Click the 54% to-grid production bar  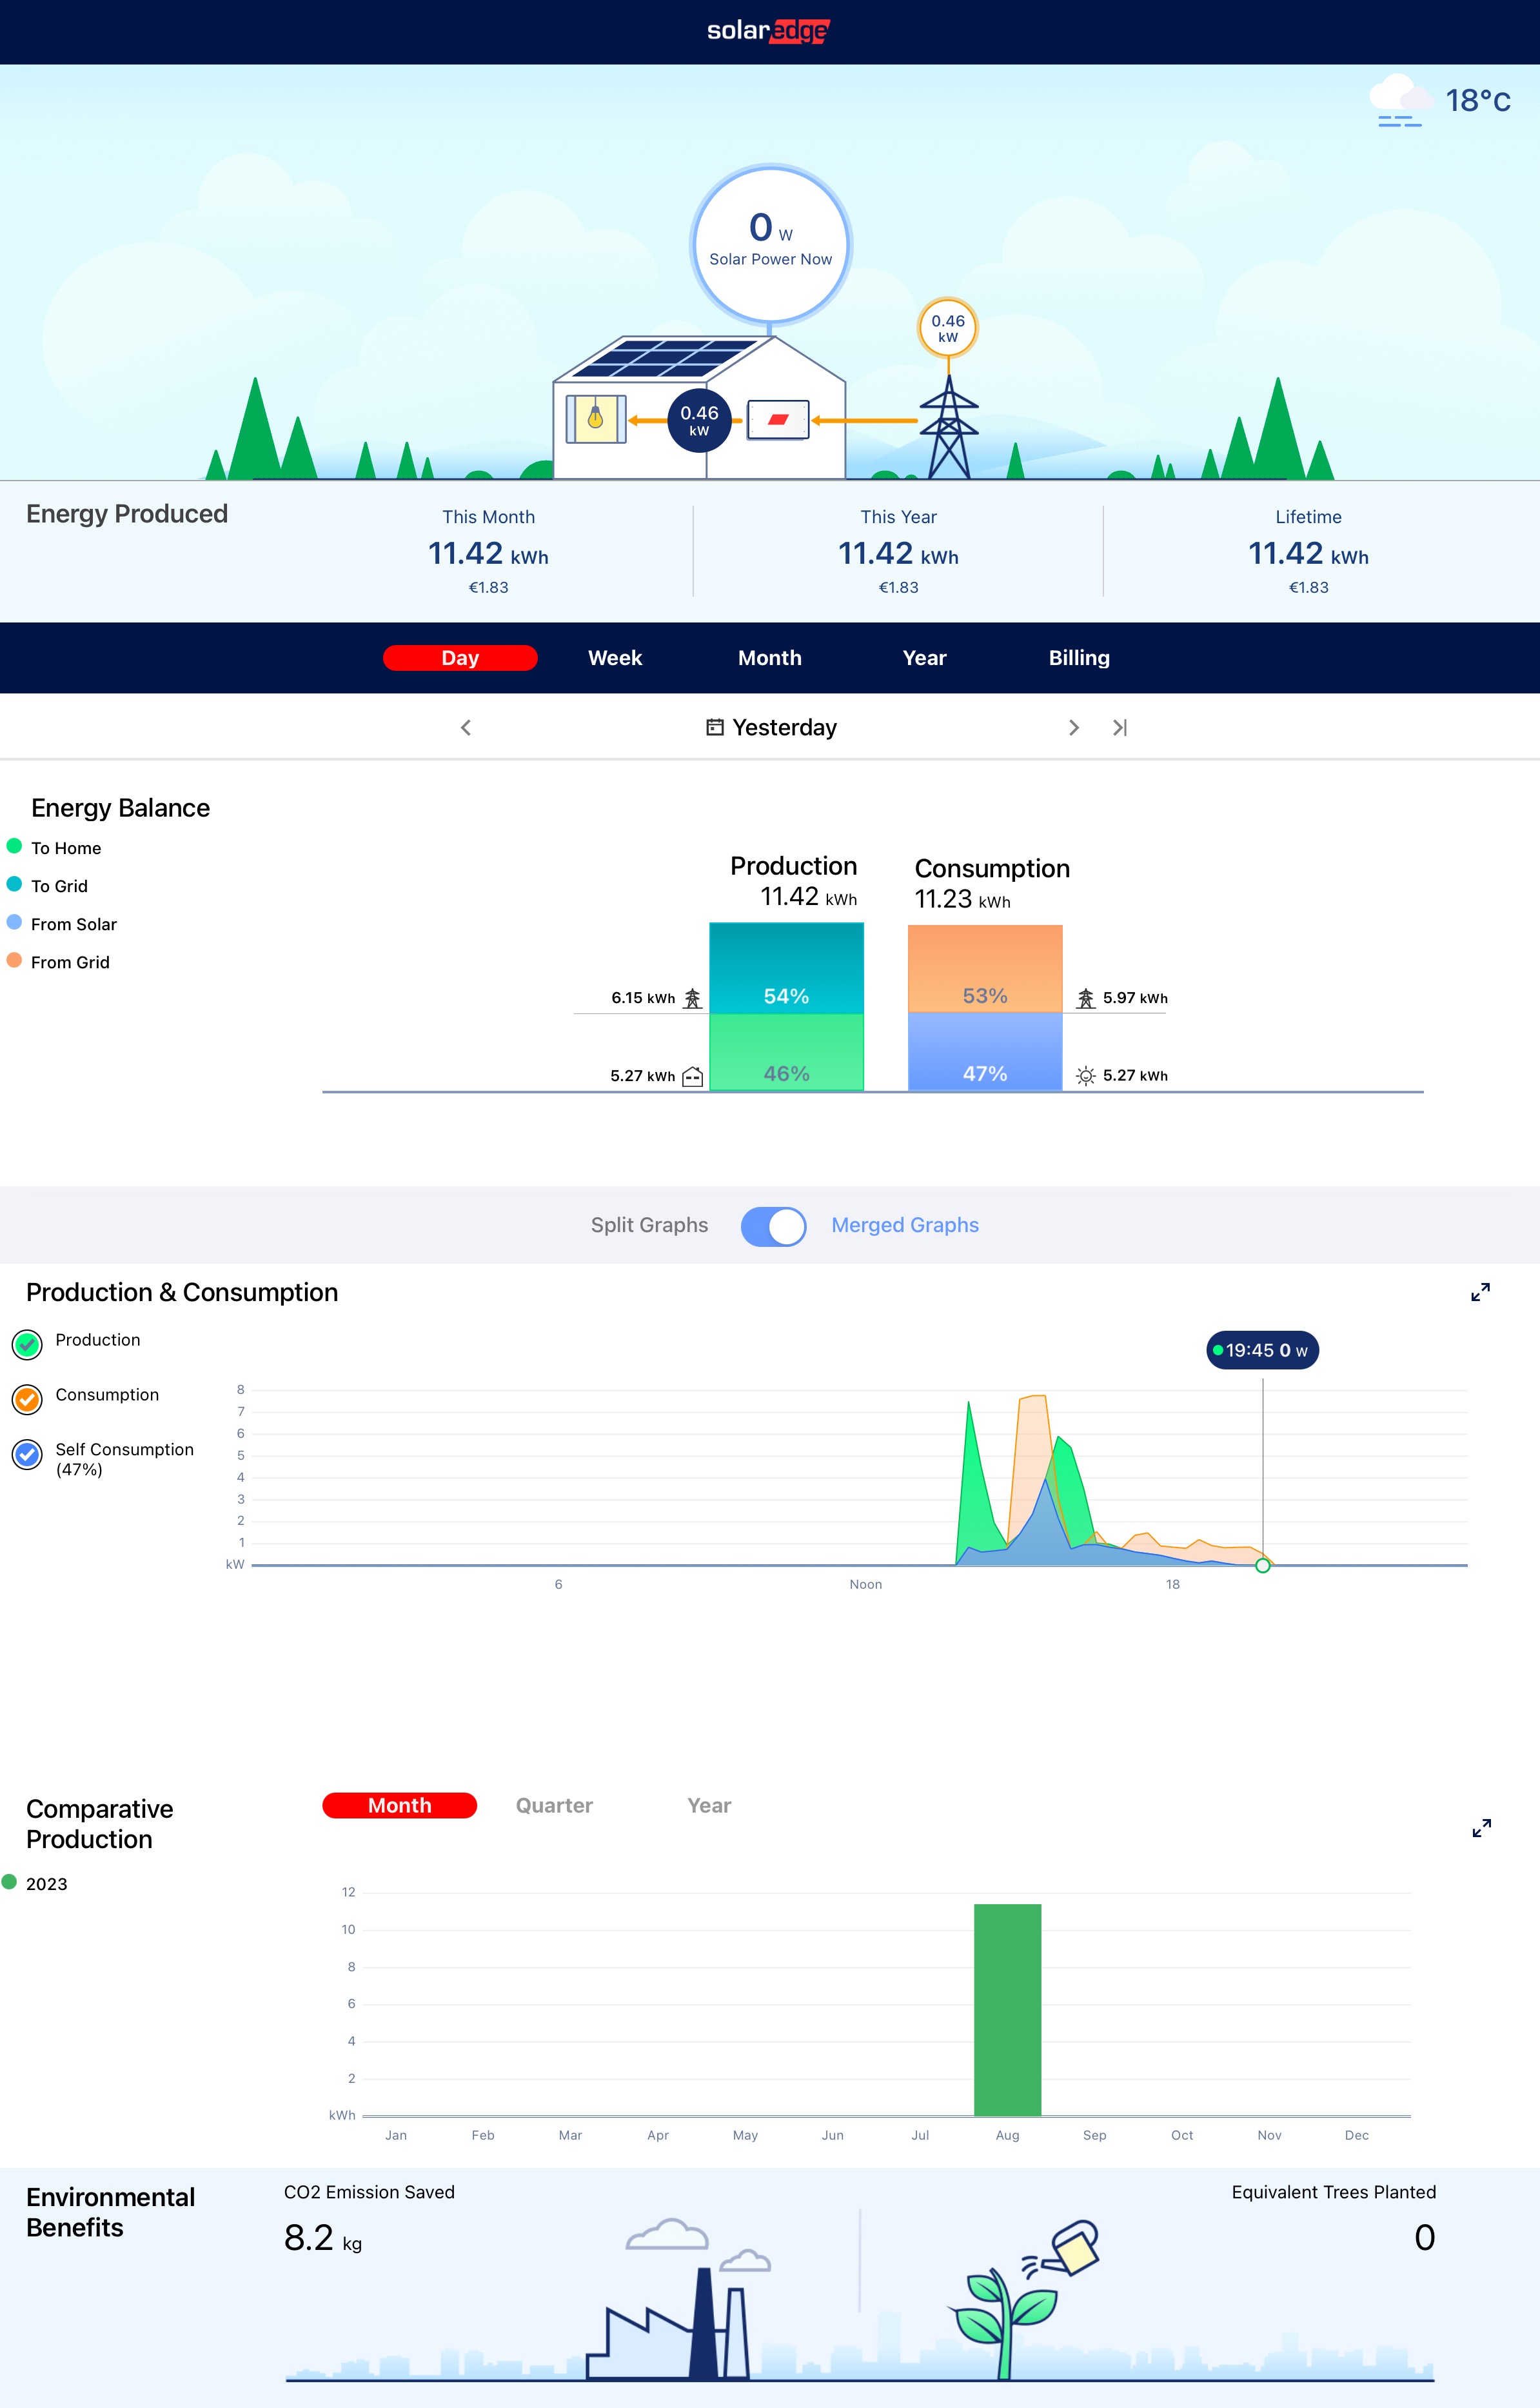point(786,968)
